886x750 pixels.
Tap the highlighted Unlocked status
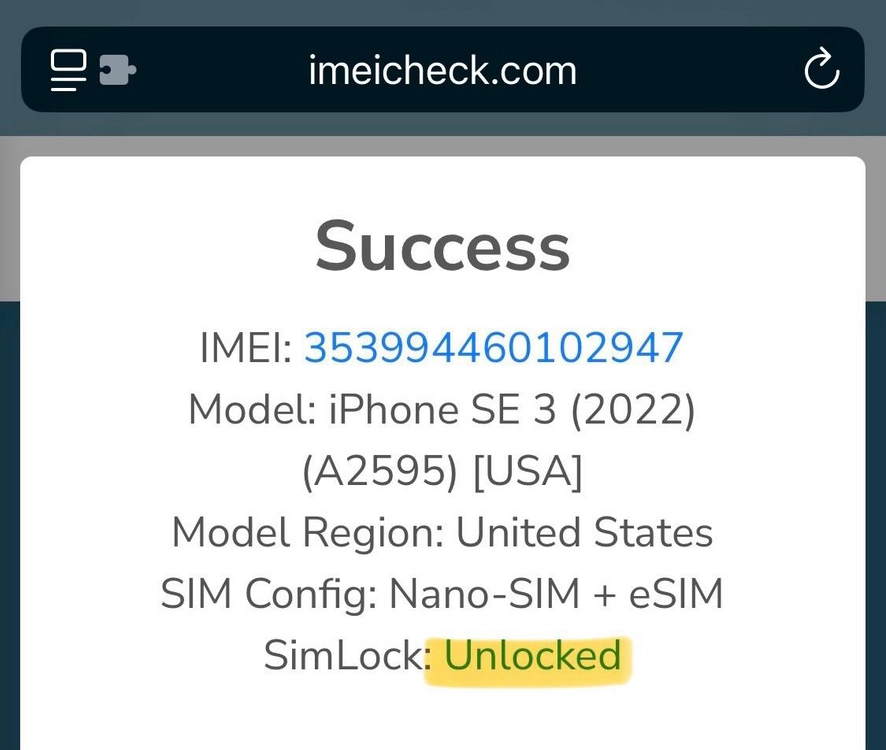point(533,656)
